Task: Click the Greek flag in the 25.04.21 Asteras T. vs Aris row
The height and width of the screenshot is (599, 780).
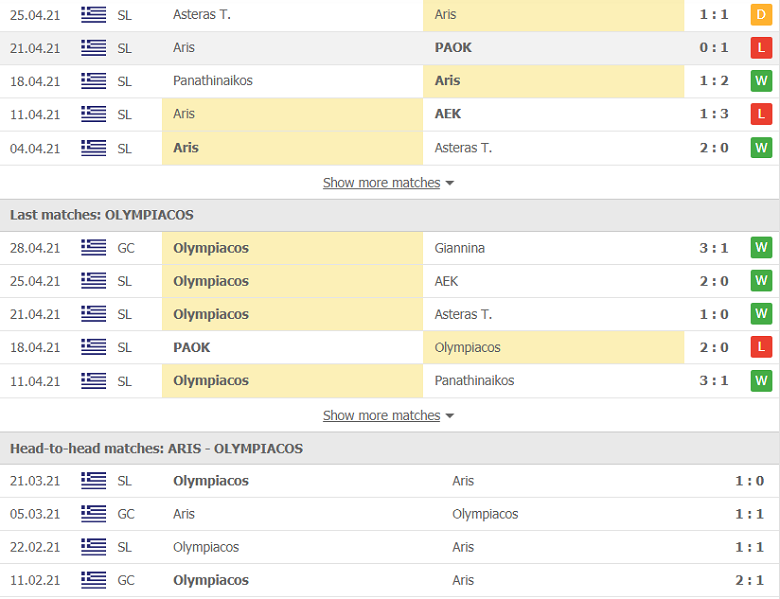Action: (94, 15)
